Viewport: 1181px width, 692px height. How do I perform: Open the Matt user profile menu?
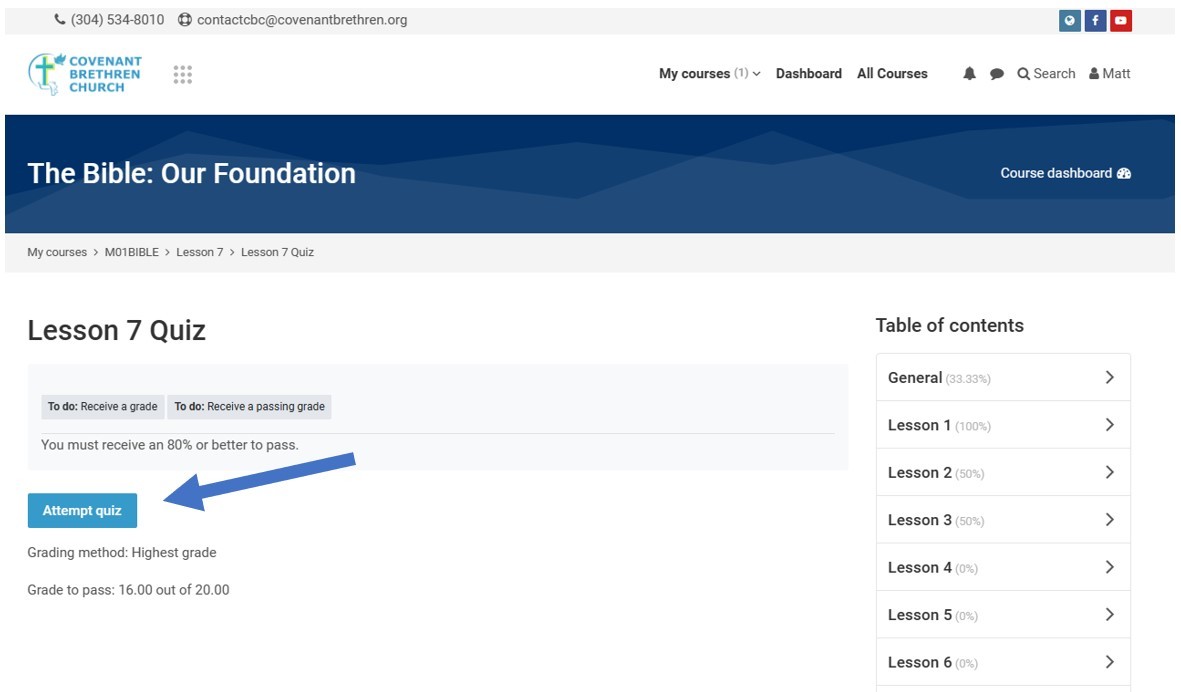pos(1109,73)
